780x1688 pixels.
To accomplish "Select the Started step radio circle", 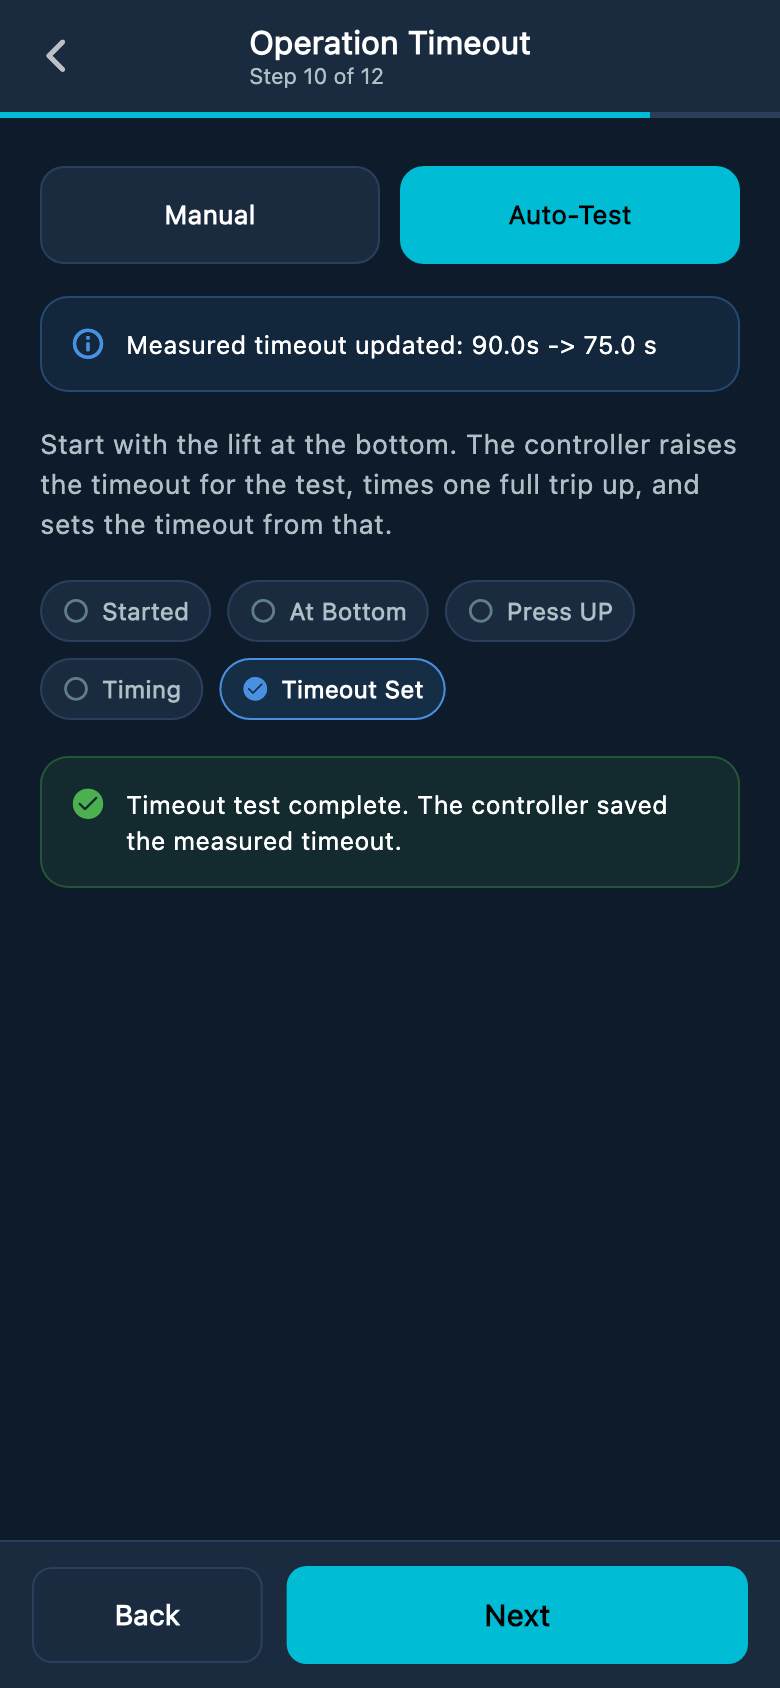I will pyautogui.click(x=76, y=611).
